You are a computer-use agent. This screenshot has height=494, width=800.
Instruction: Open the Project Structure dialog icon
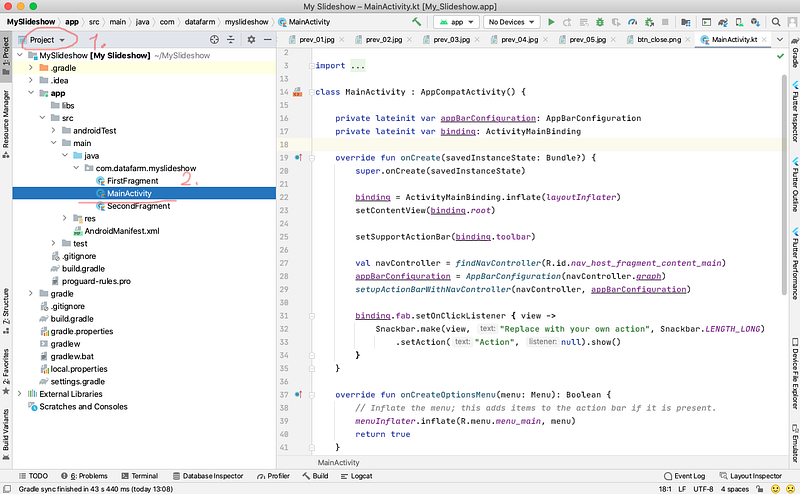tap(686, 22)
